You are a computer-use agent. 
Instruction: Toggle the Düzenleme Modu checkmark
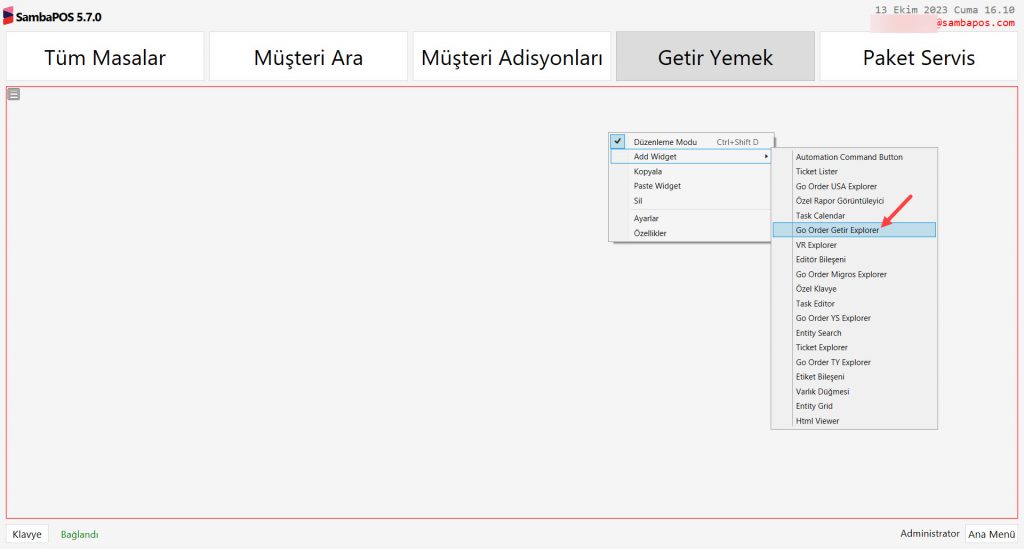click(619, 142)
